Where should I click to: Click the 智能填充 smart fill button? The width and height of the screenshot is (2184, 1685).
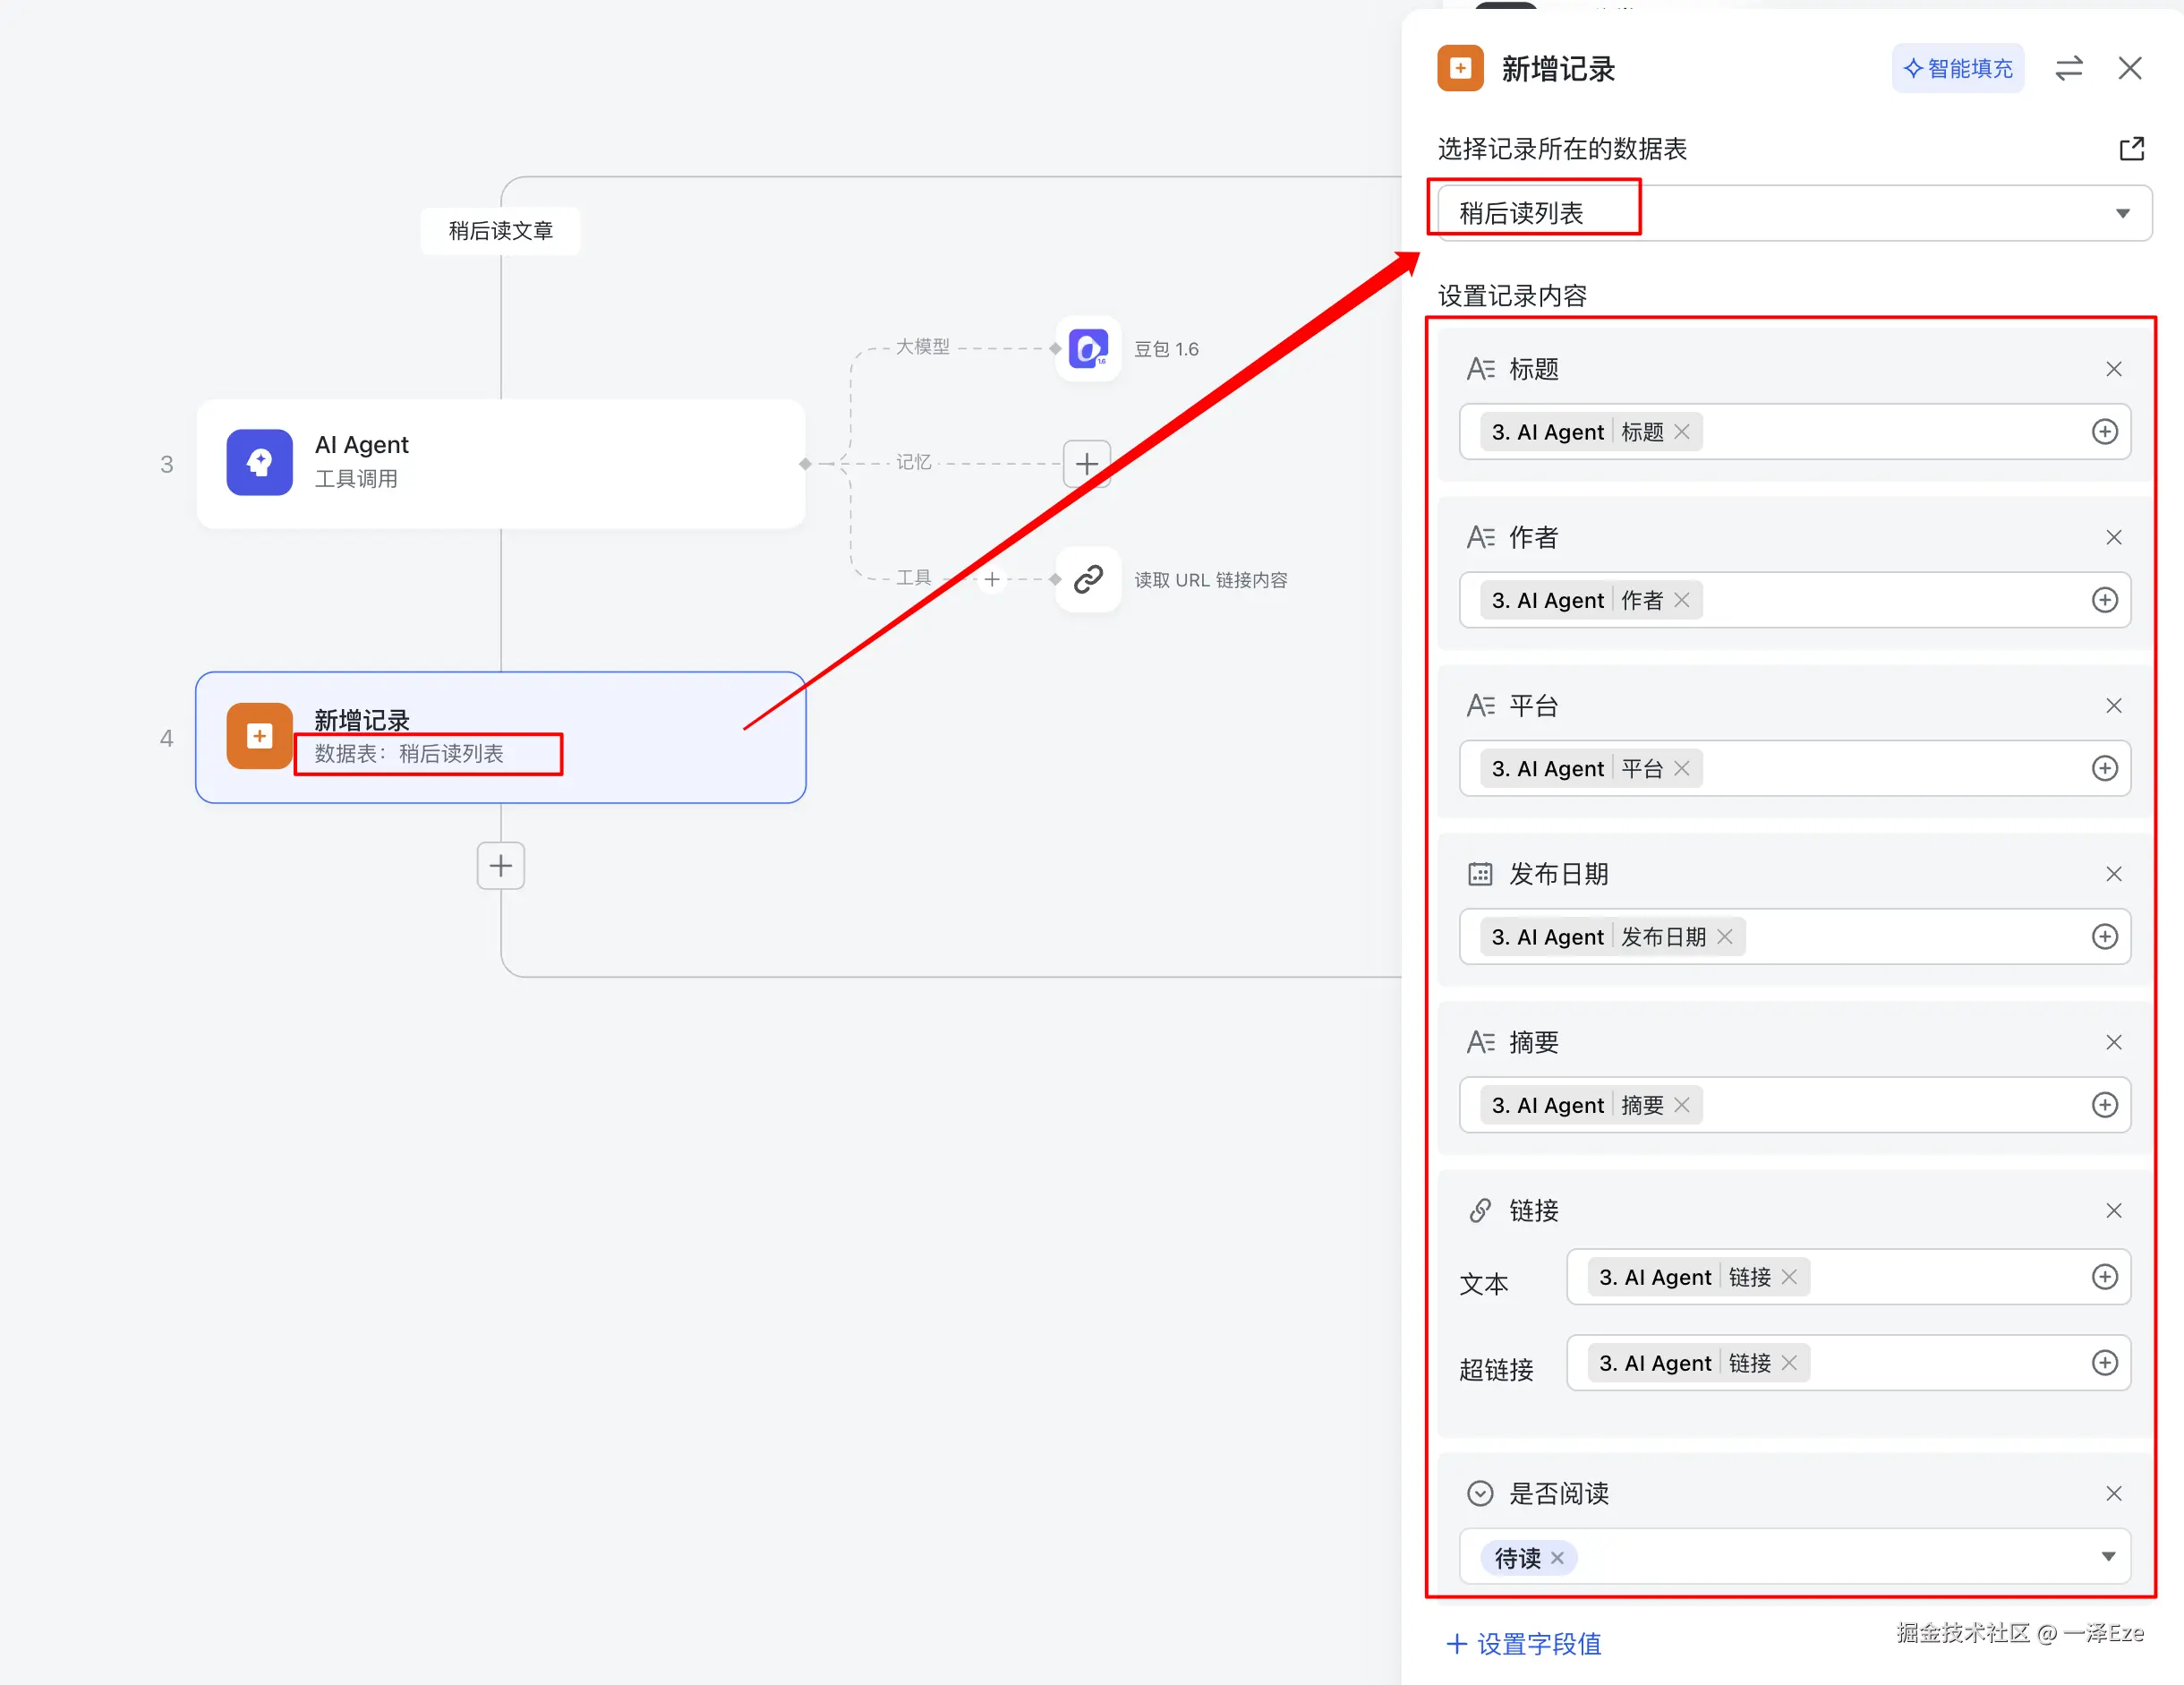[x=1957, y=68]
